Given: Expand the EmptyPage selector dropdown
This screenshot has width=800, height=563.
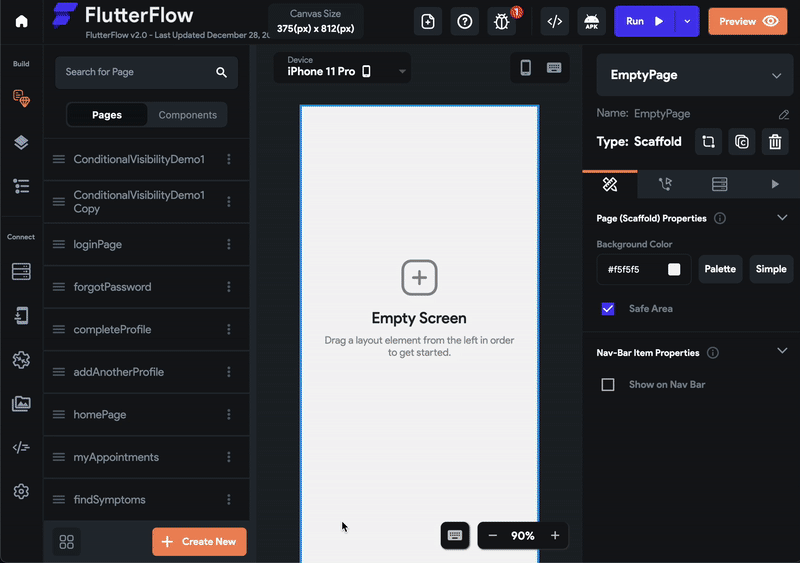Looking at the screenshot, I should (x=694, y=75).
